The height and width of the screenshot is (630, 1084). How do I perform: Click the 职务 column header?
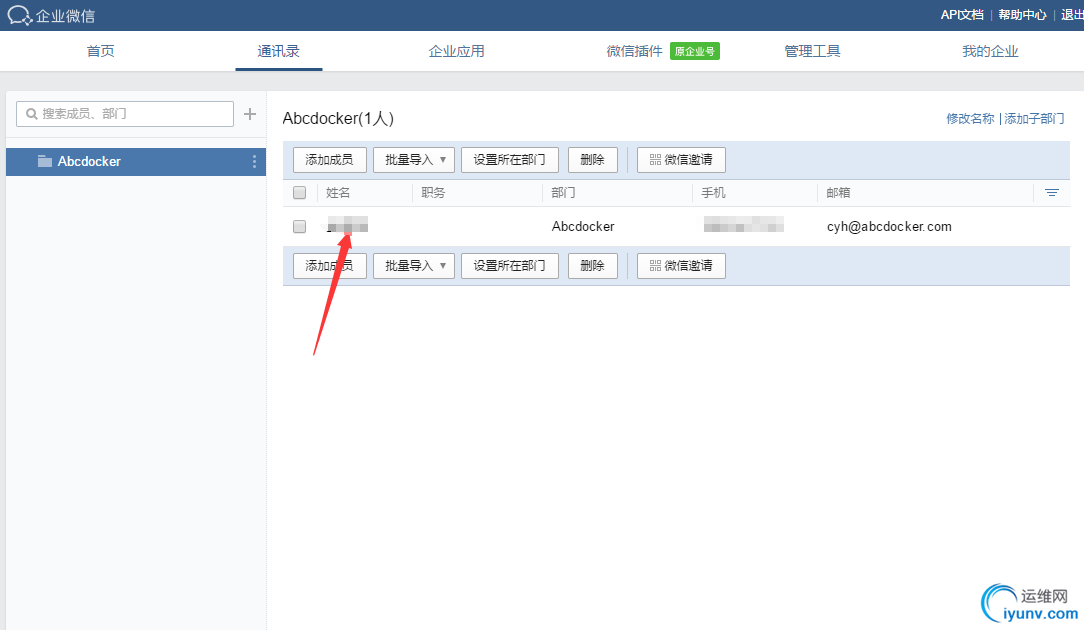433,193
